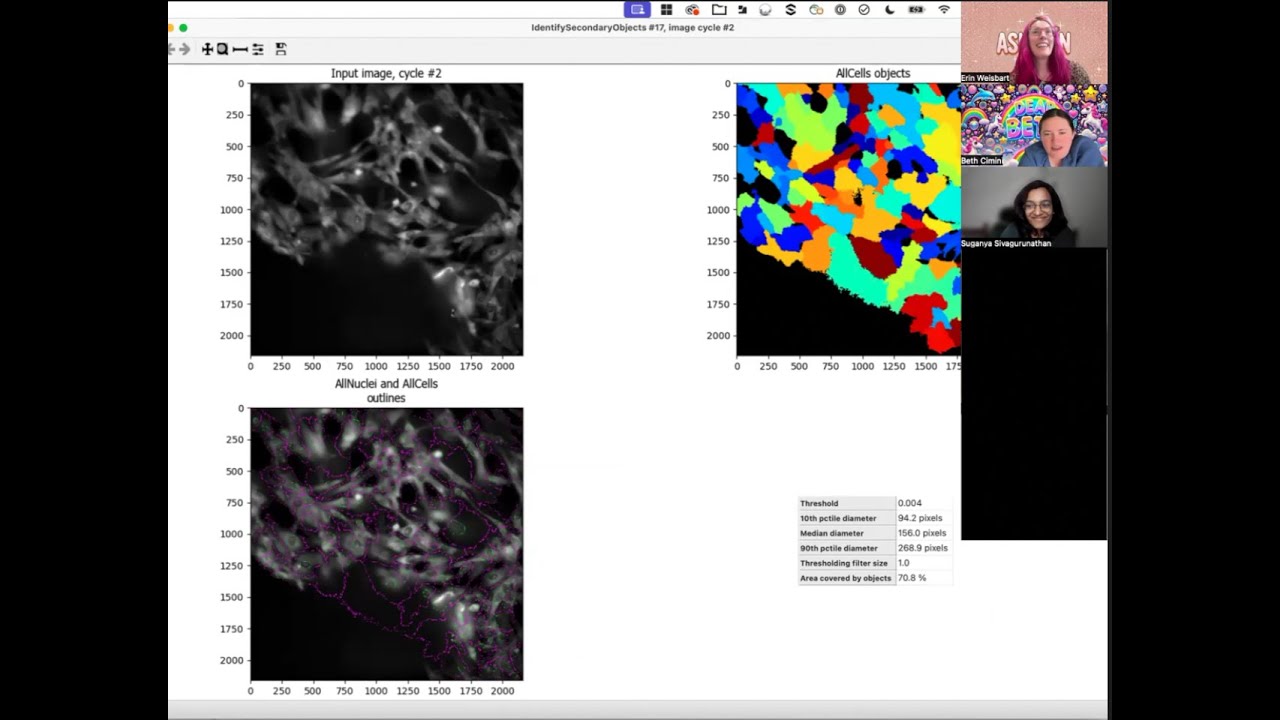Screen dimensions: 1280x720
Task: Click the AllCells objects colored label plot
Action: (848, 219)
